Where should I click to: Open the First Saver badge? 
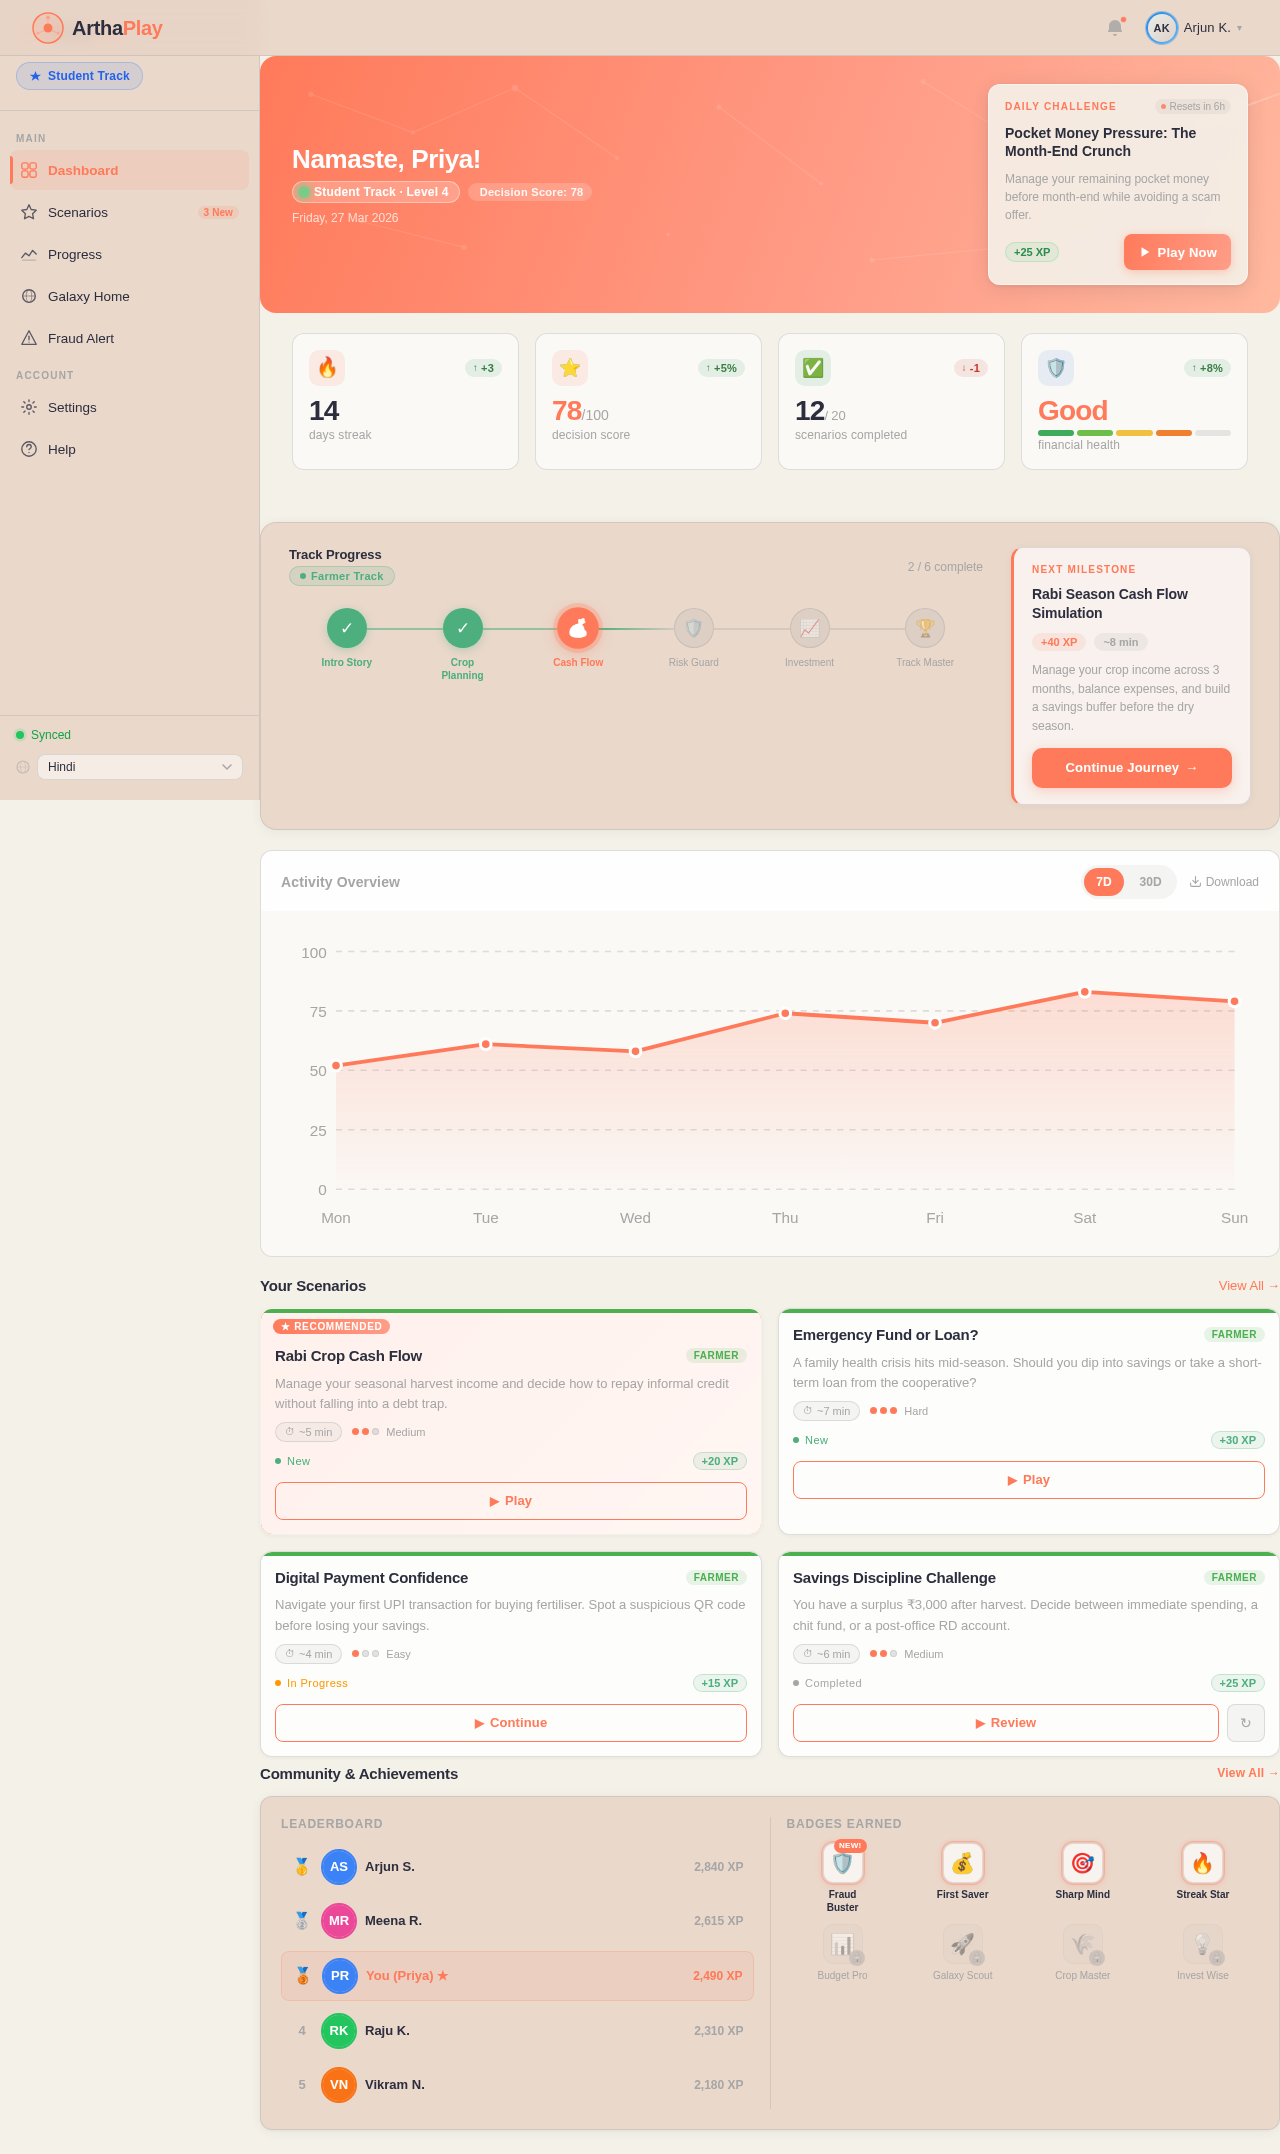[x=963, y=1864]
